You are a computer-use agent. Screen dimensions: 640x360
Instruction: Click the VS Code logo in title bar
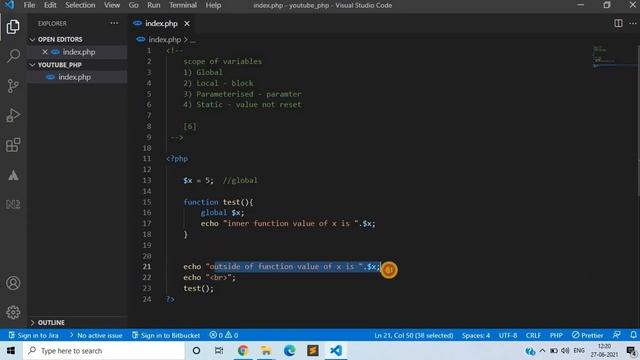click(9, 5)
